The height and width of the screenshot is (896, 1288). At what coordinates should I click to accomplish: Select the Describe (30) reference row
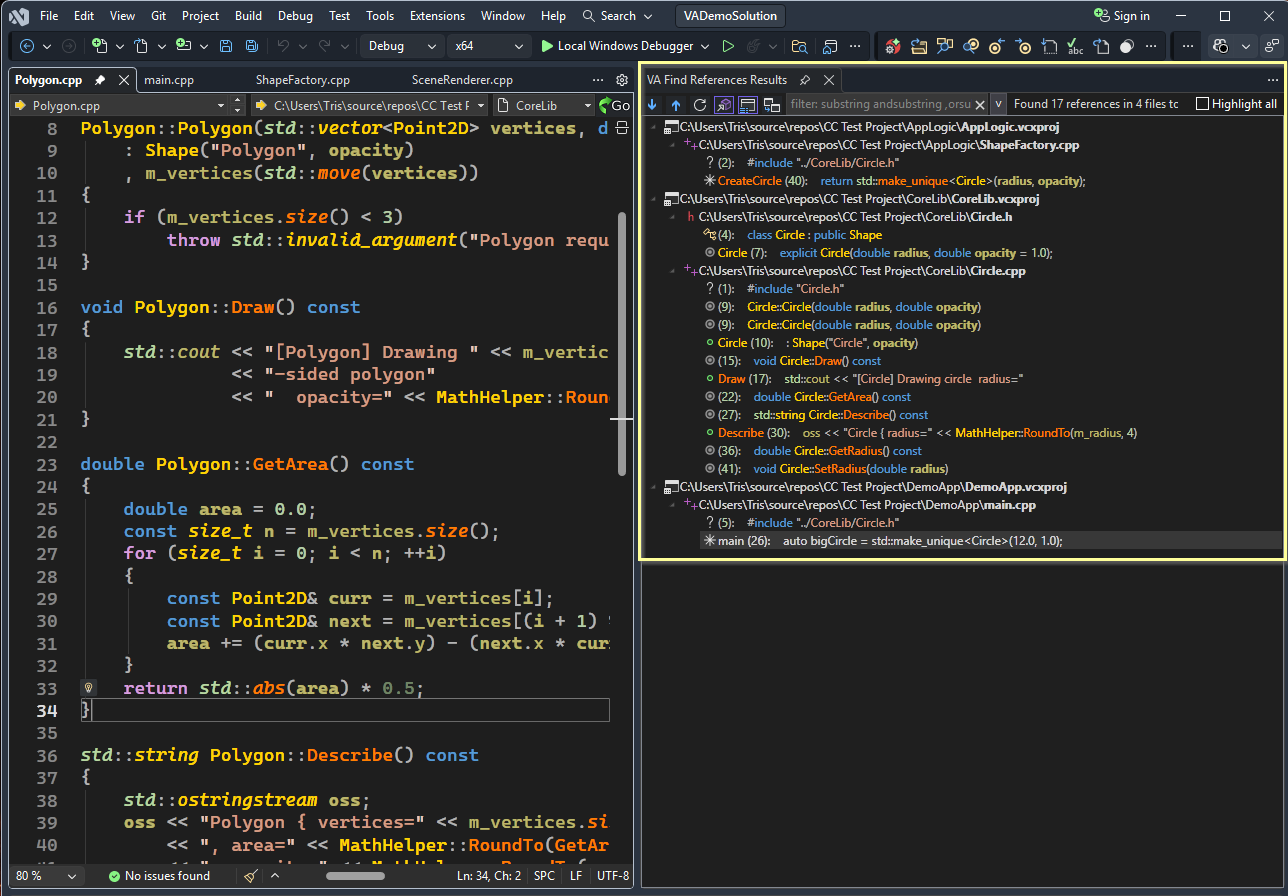[x=921, y=433]
